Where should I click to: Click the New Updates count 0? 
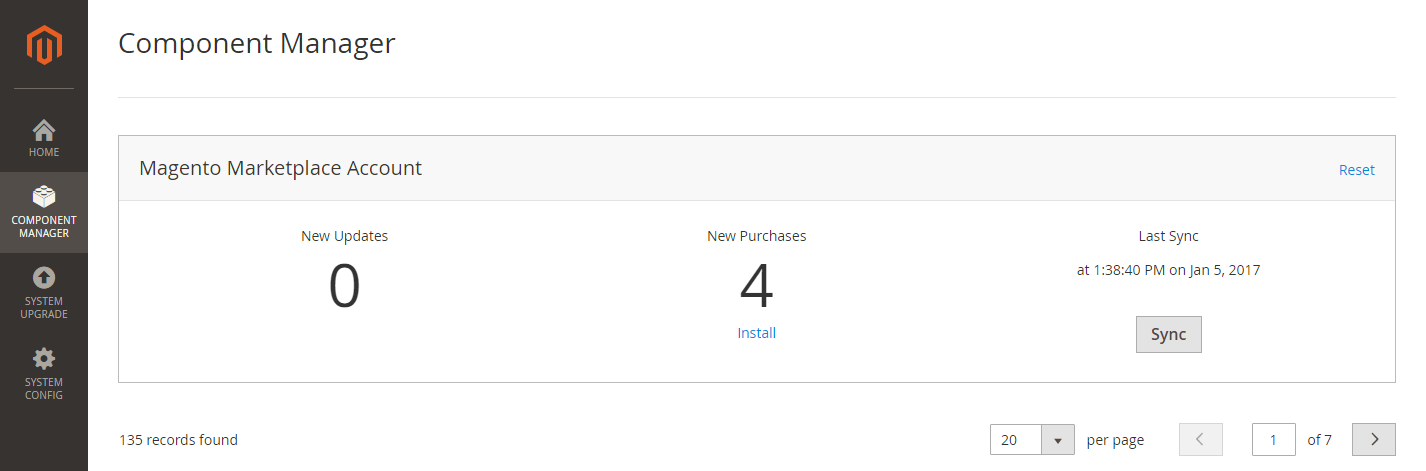344,287
